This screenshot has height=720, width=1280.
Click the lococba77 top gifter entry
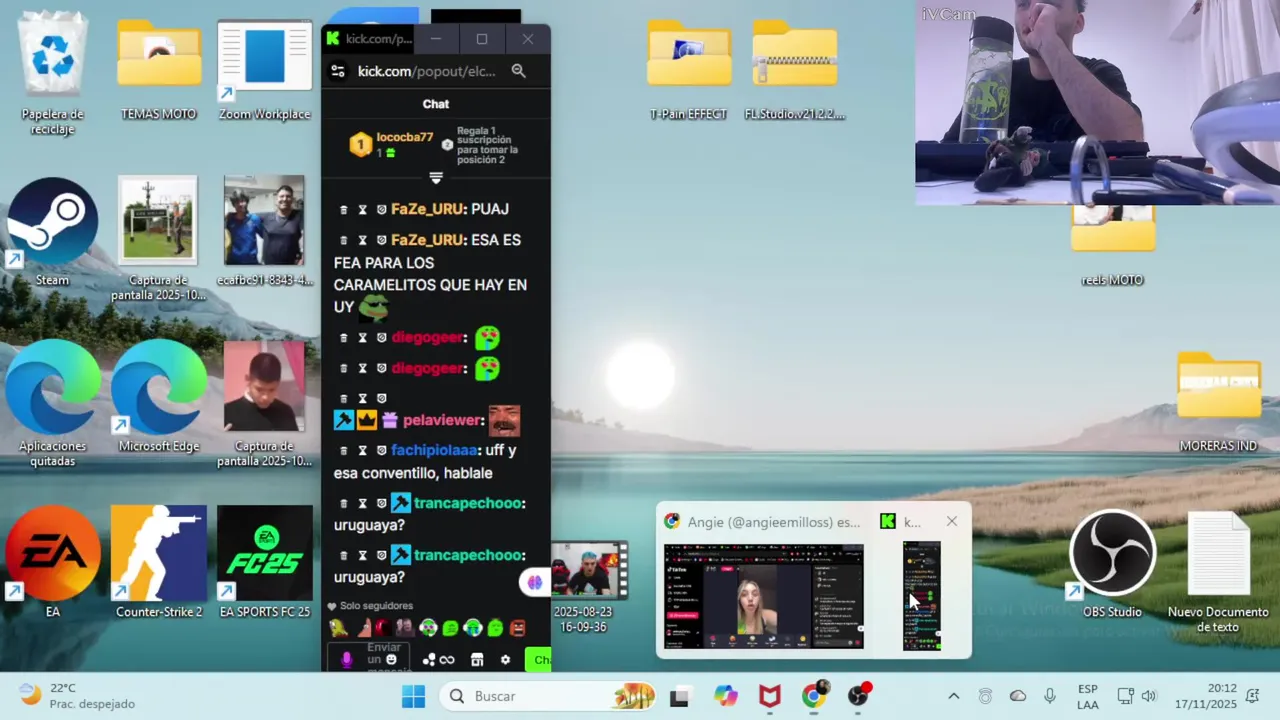click(391, 145)
